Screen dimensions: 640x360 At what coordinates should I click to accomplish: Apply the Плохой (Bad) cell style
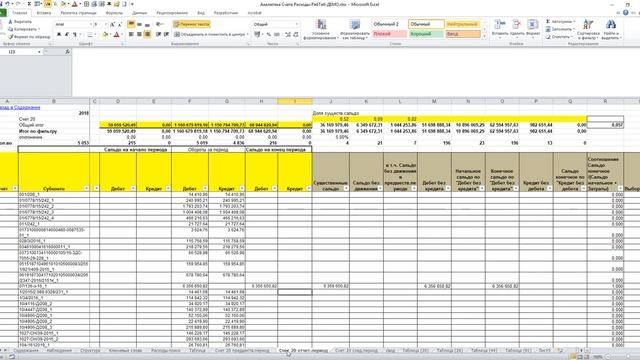click(389, 34)
